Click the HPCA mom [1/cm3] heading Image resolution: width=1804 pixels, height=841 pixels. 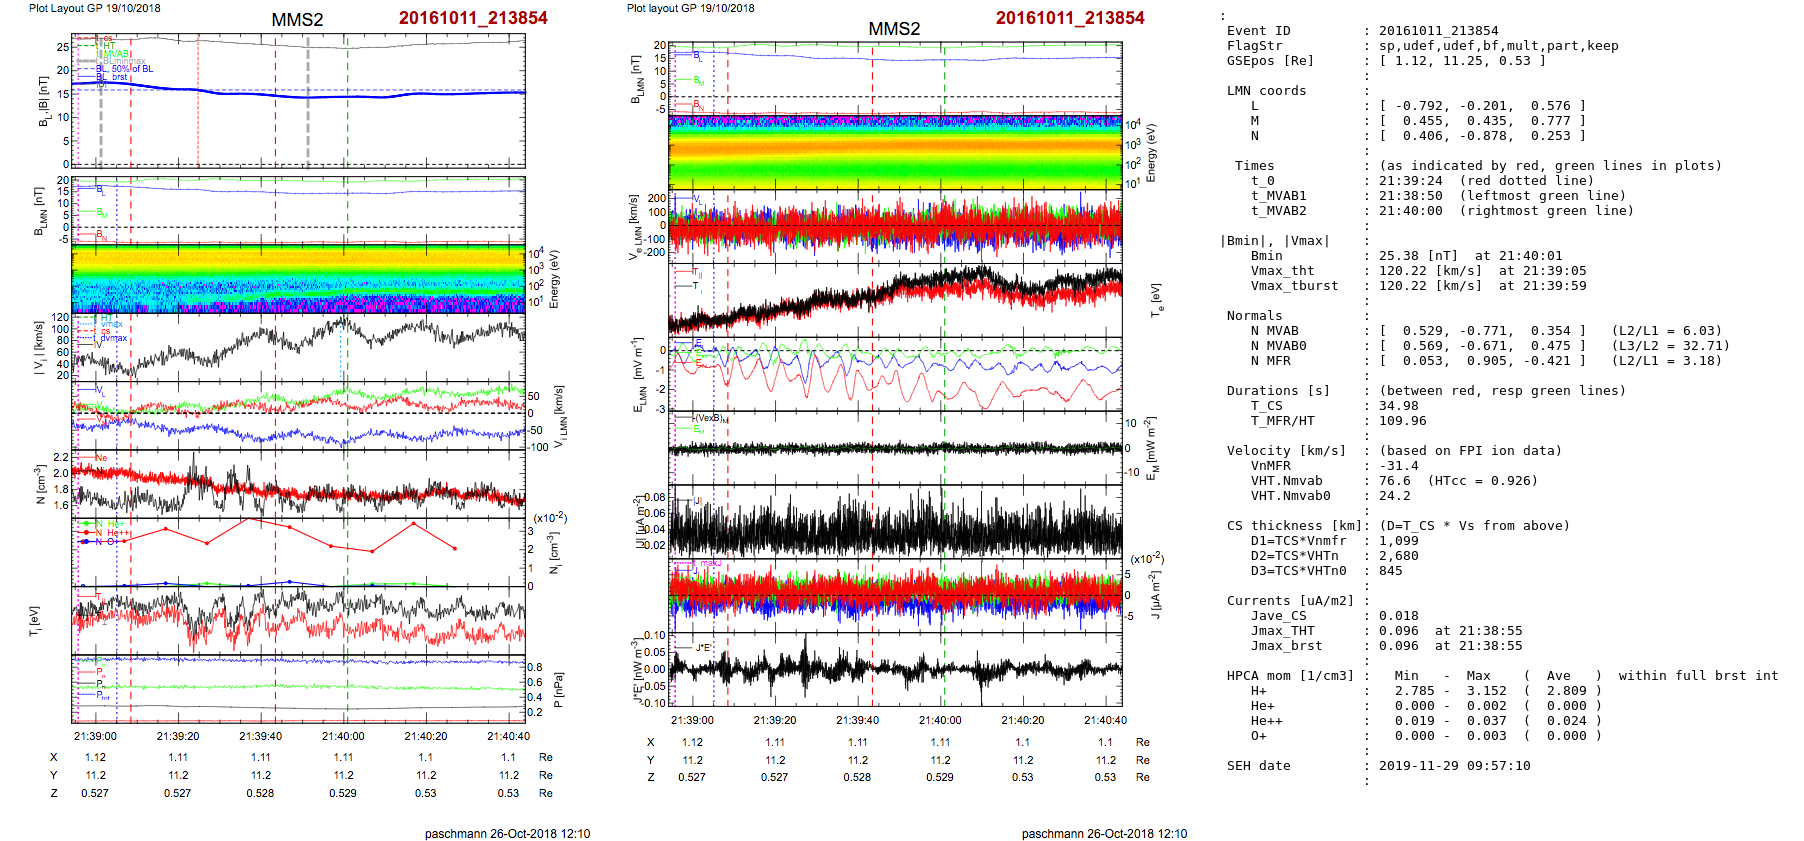coord(1290,676)
